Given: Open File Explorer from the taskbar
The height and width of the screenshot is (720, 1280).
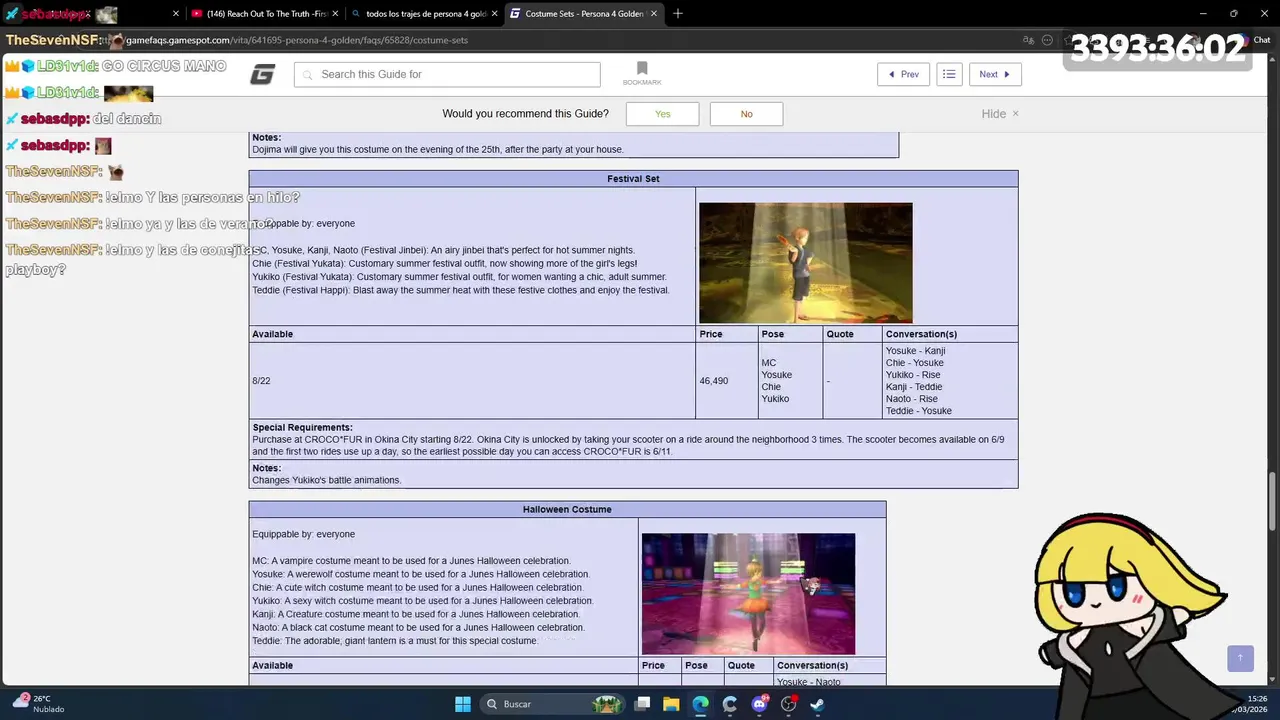Looking at the screenshot, I should pyautogui.click(x=671, y=704).
